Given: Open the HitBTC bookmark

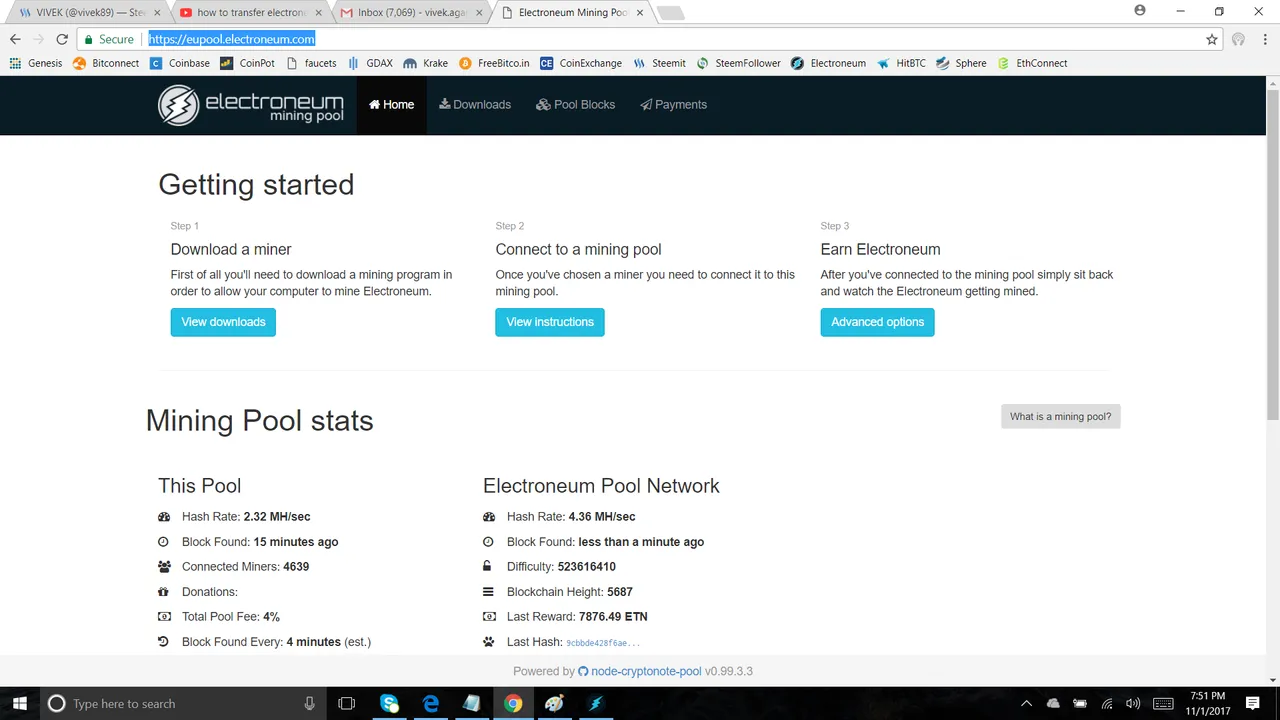Looking at the screenshot, I should point(901,63).
